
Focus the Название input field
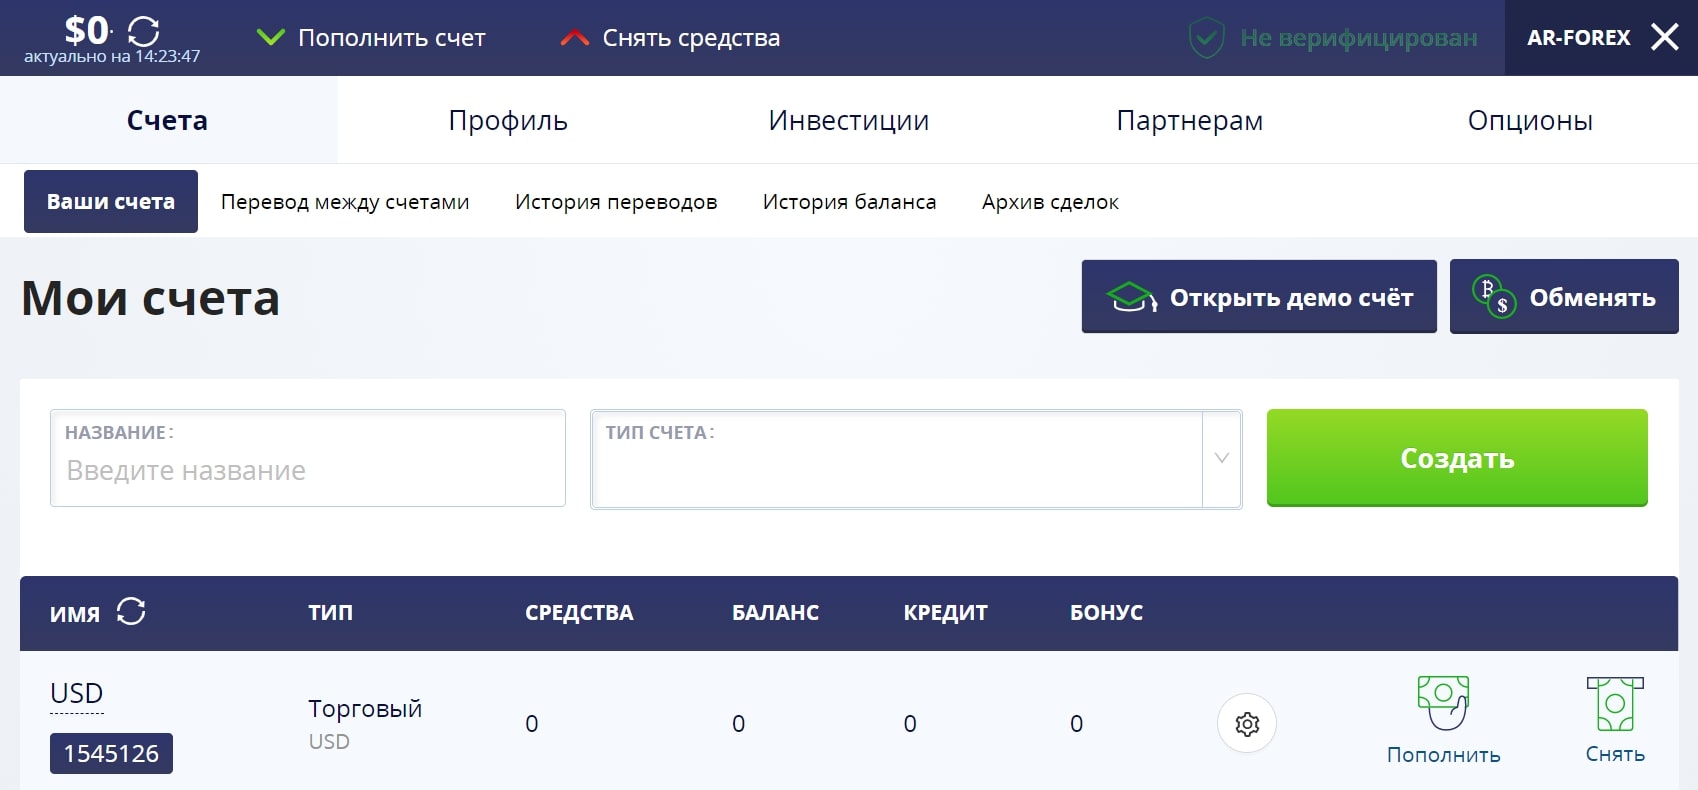308,458
